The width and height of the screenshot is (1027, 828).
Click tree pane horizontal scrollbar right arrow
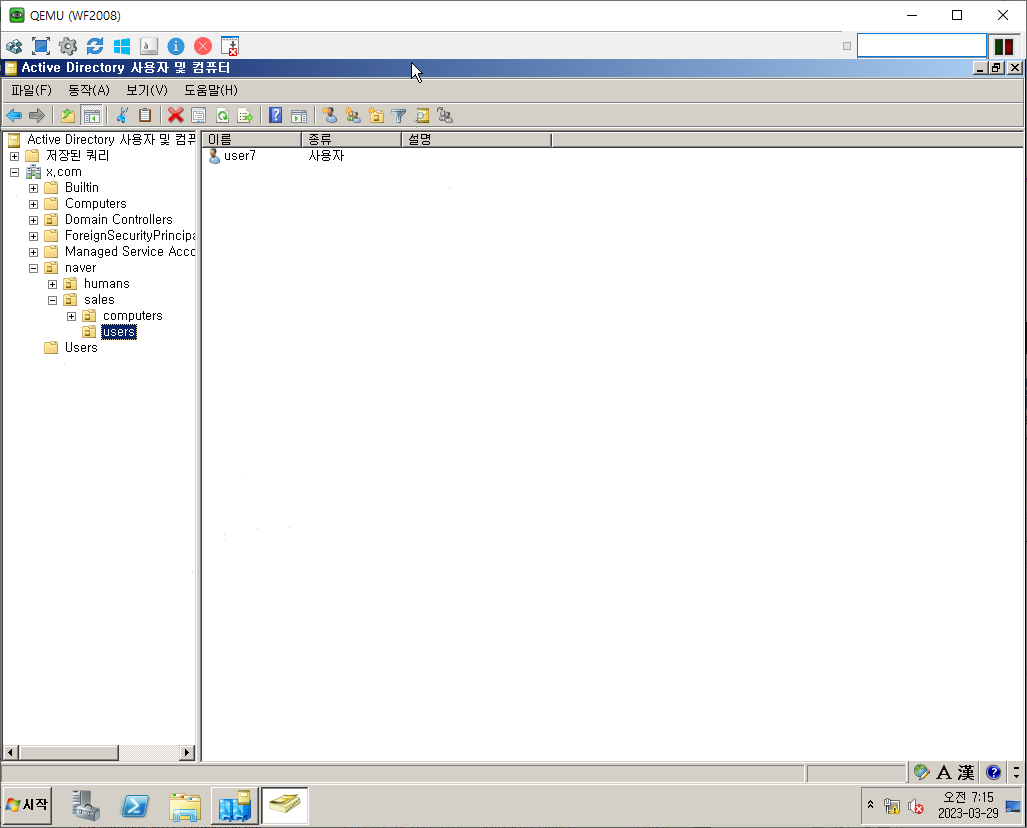tap(187, 753)
